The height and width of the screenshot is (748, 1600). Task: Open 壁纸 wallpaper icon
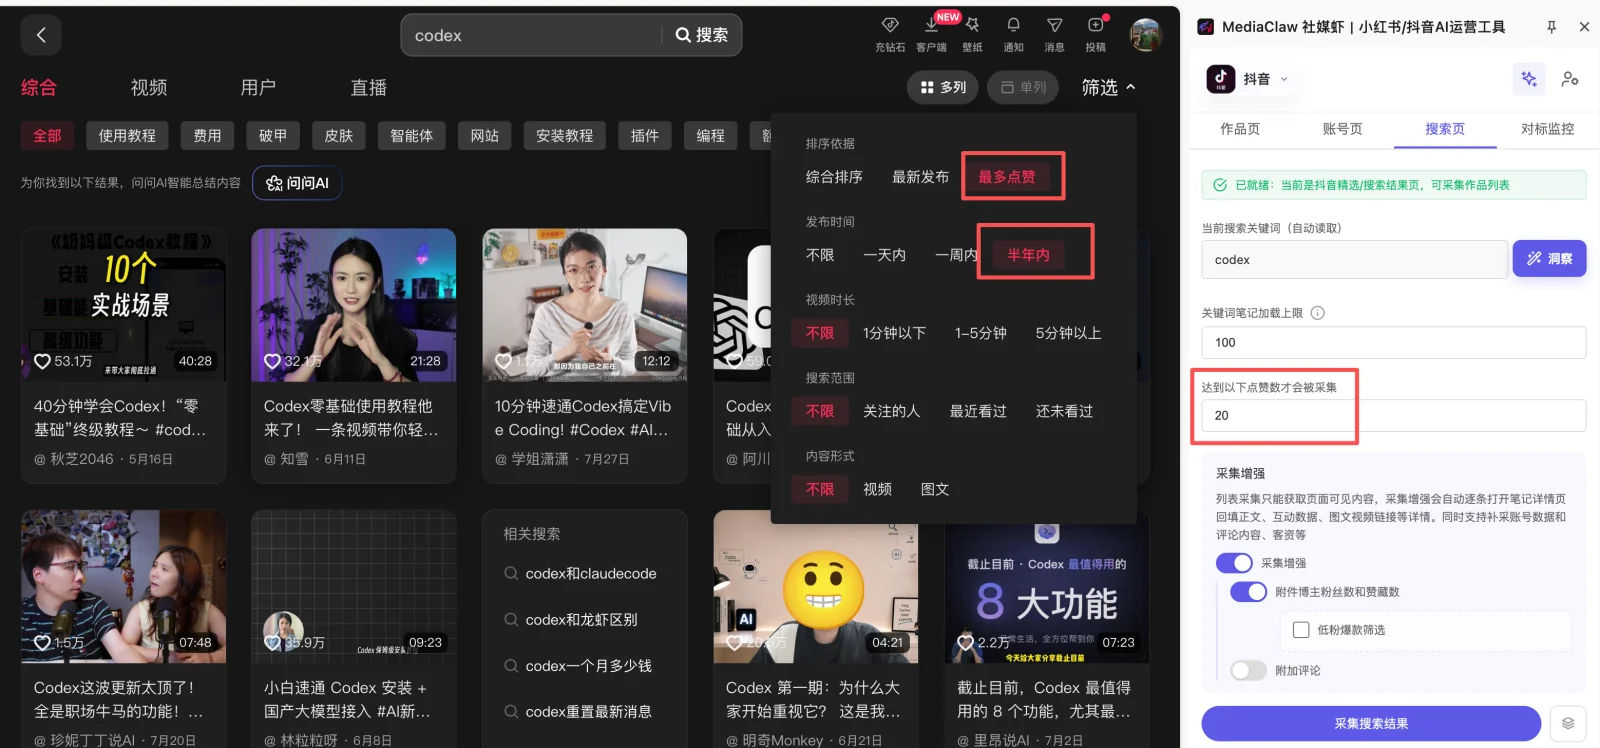[972, 25]
